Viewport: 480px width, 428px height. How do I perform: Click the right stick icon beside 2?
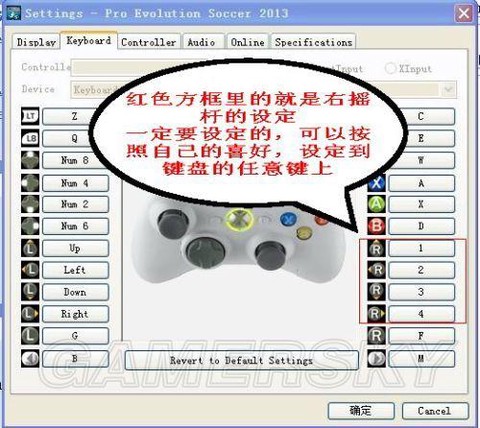(376, 270)
